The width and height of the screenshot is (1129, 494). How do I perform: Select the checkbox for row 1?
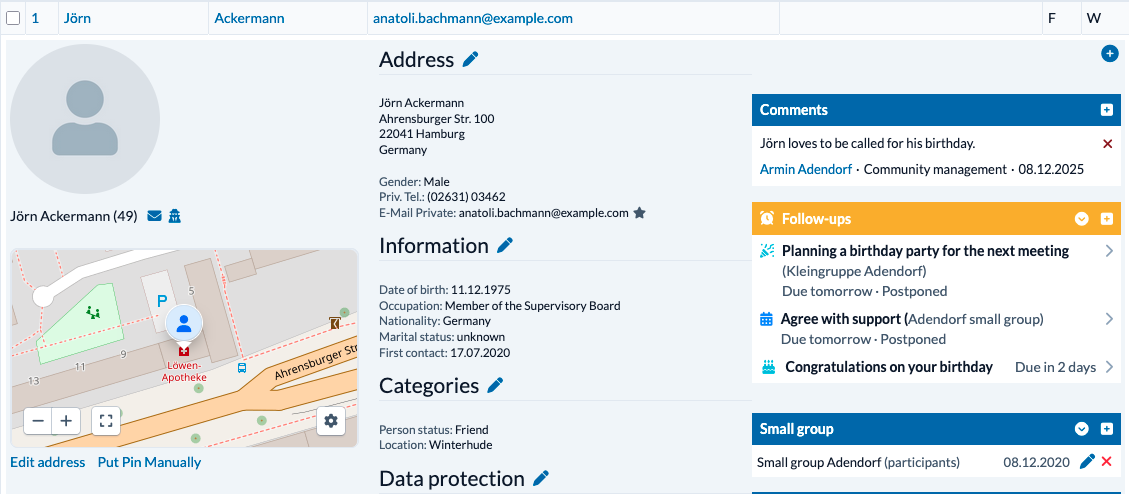coord(13,18)
